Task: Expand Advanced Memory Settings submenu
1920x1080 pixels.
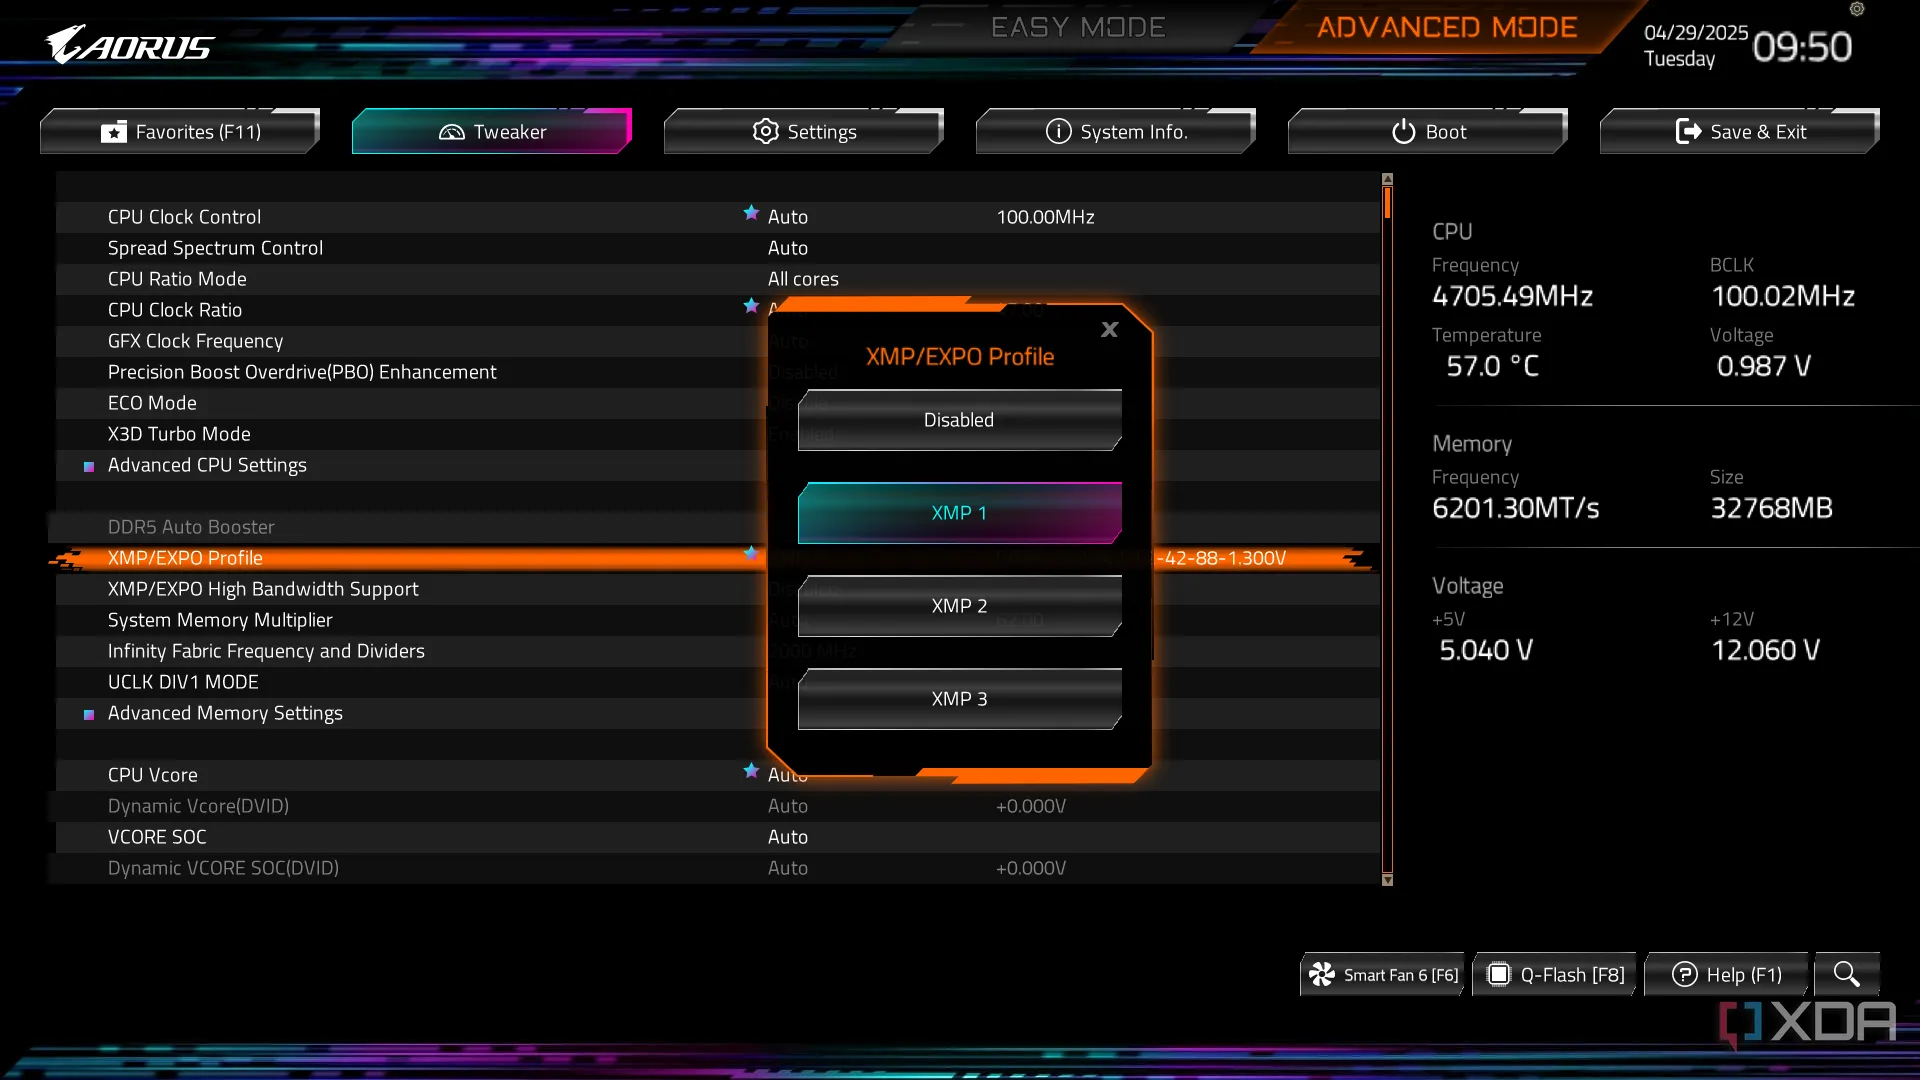Action: (225, 713)
